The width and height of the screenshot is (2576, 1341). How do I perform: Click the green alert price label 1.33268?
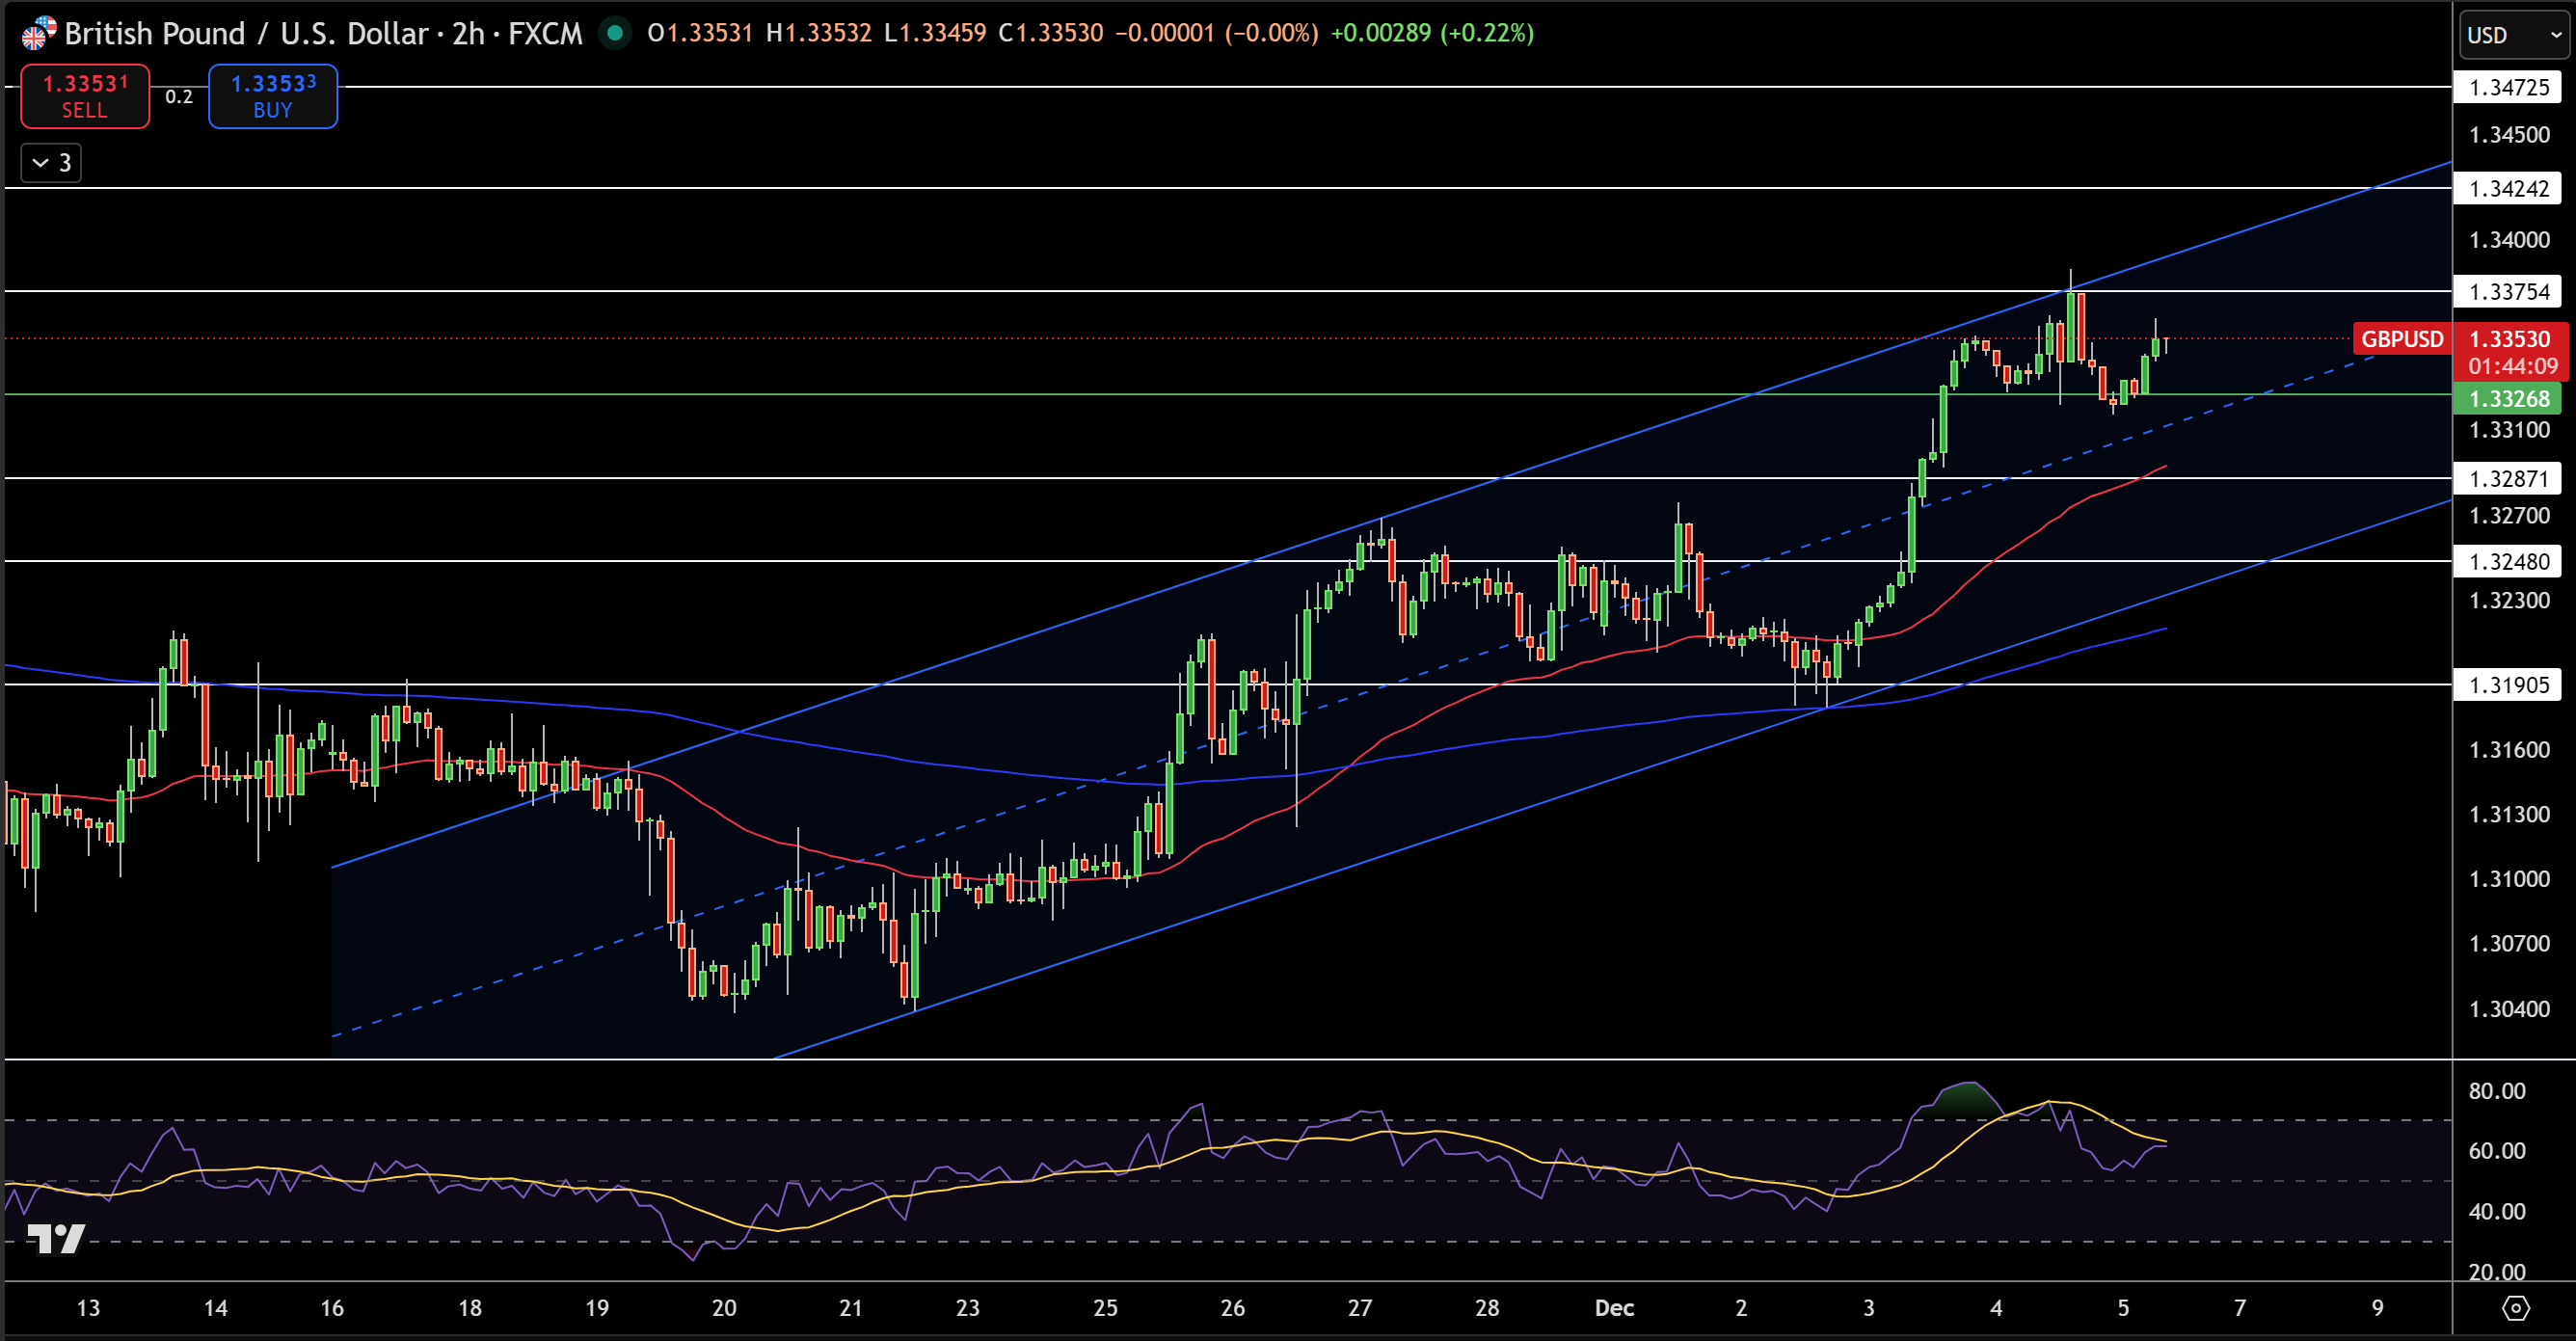tap(2510, 399)
